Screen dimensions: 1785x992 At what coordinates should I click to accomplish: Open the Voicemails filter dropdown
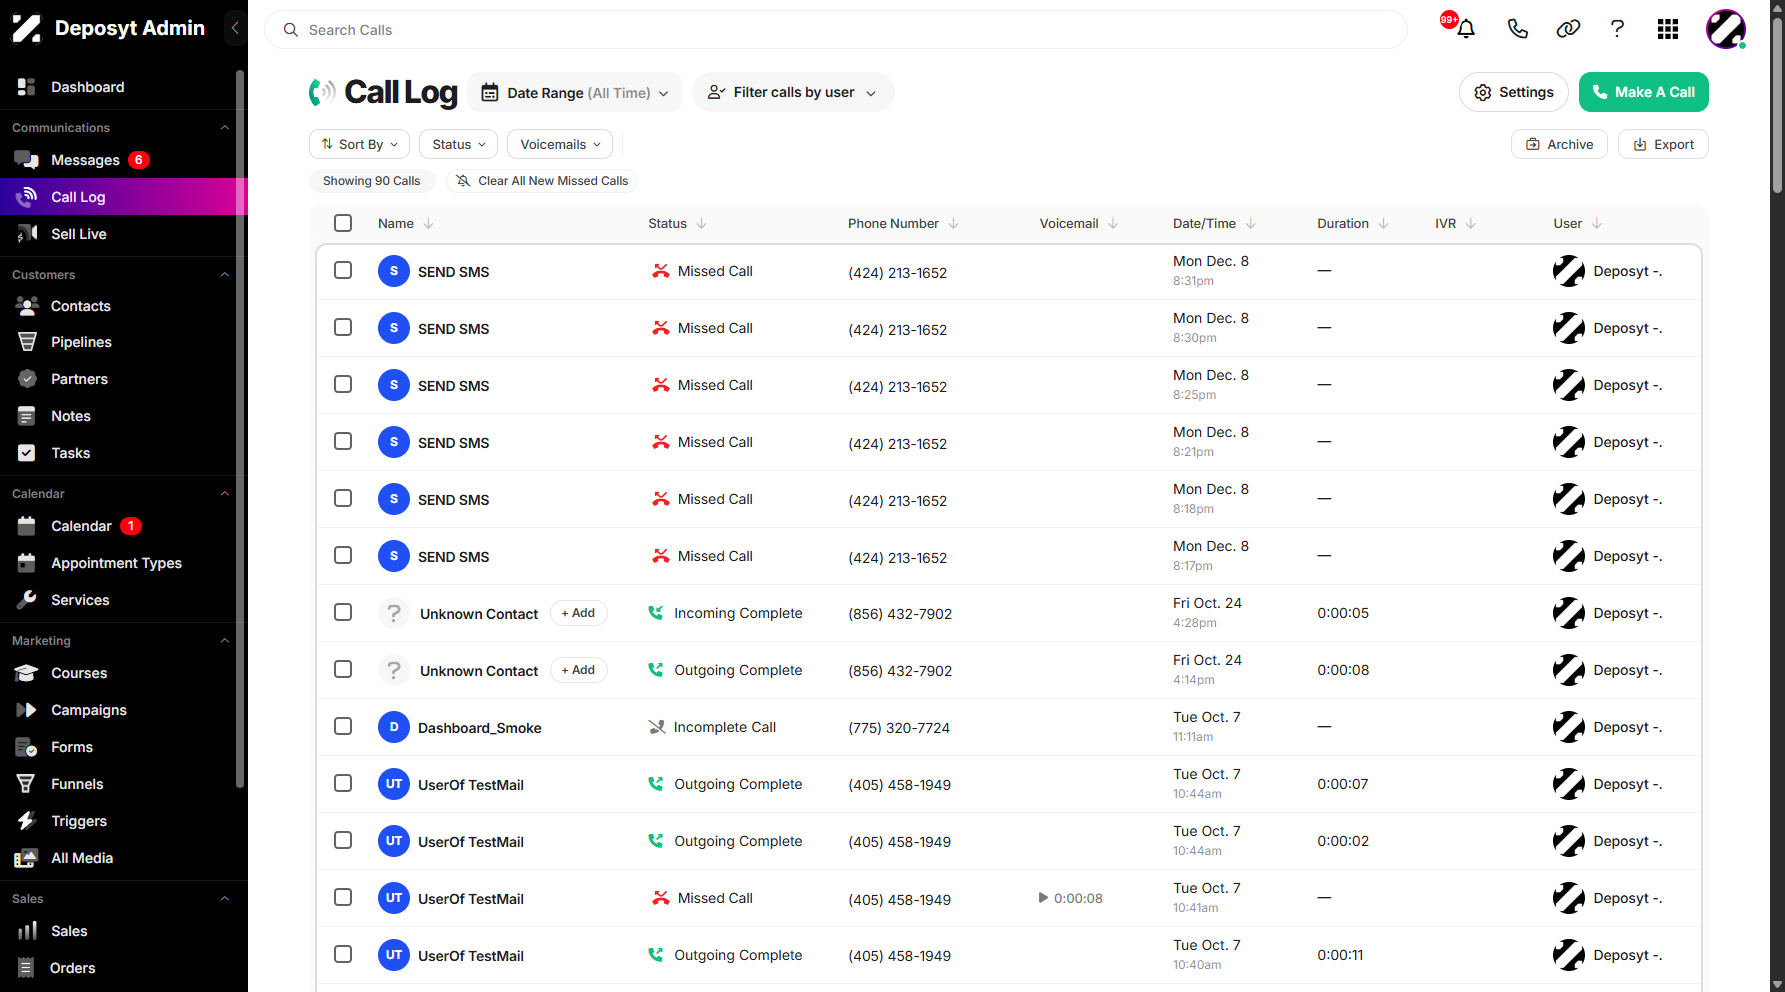560,144
